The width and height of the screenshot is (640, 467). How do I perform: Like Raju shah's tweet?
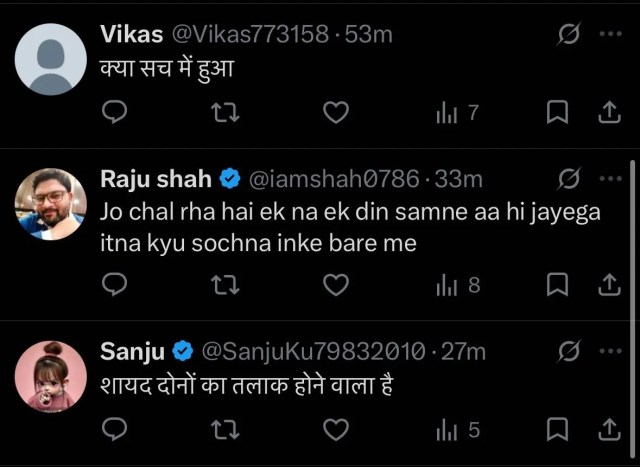click(x=336, y=285)
